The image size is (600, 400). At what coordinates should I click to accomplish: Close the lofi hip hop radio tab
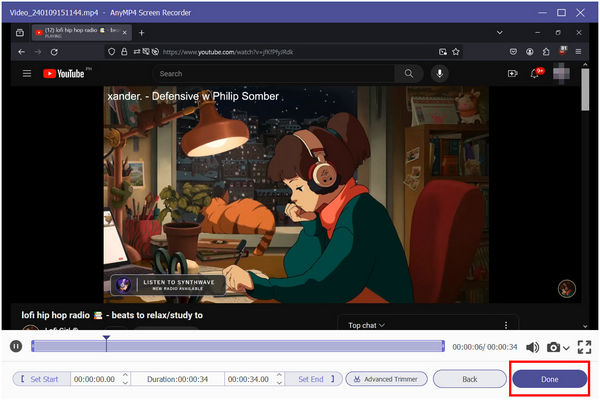click(x=125, y=33)
